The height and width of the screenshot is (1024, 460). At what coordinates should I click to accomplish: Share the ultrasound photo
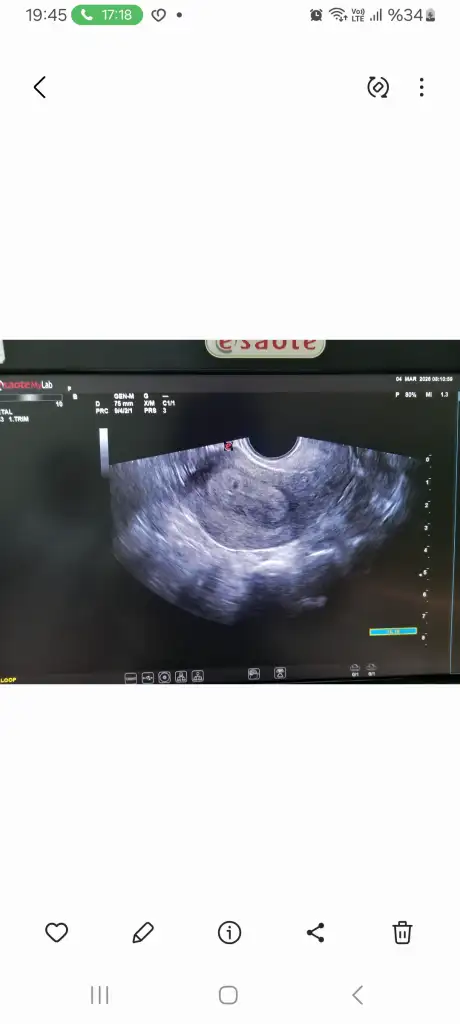[x=316, y=932]
